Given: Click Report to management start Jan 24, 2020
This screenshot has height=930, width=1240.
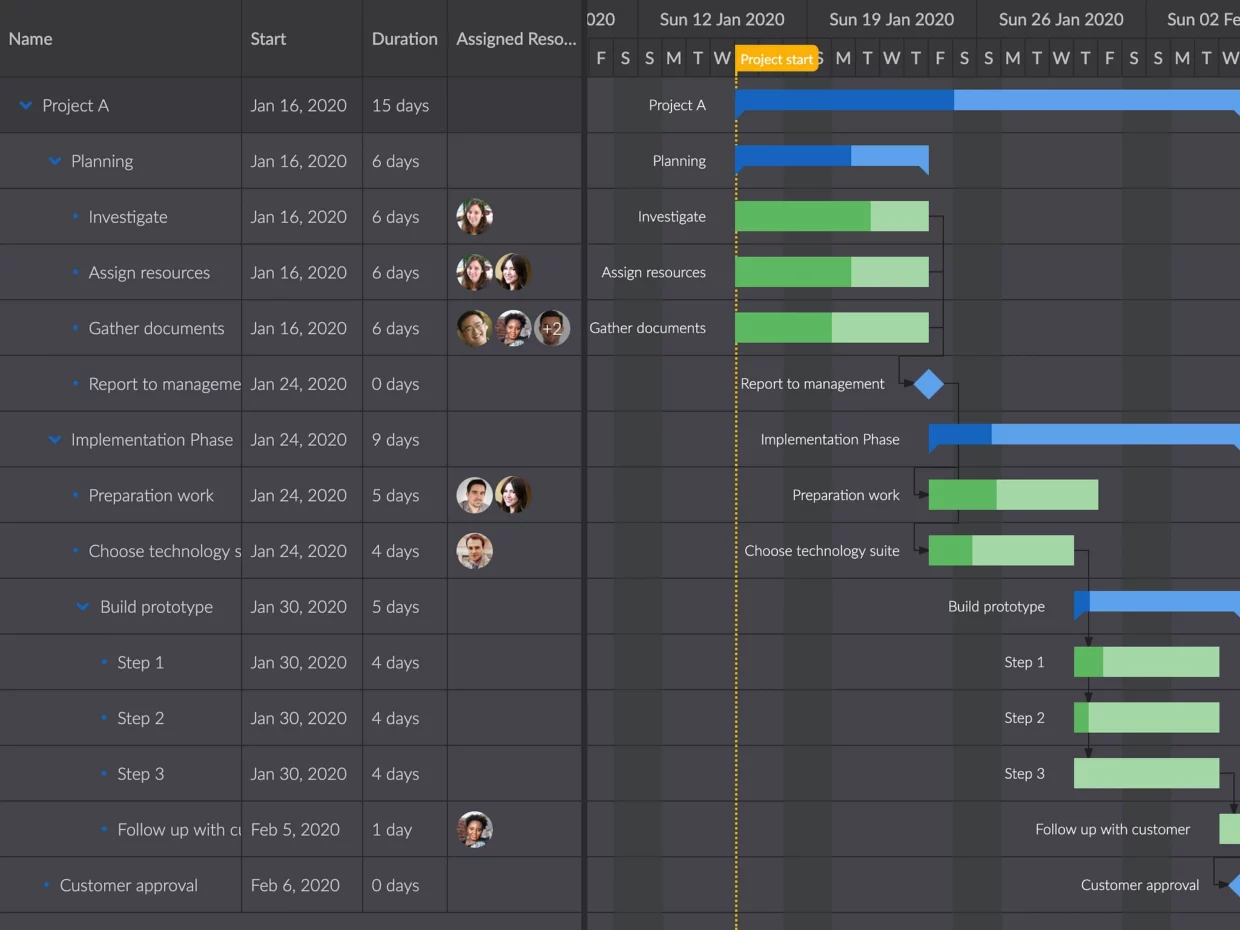Looking at the screenshot, I should click(x=299, y=385).
